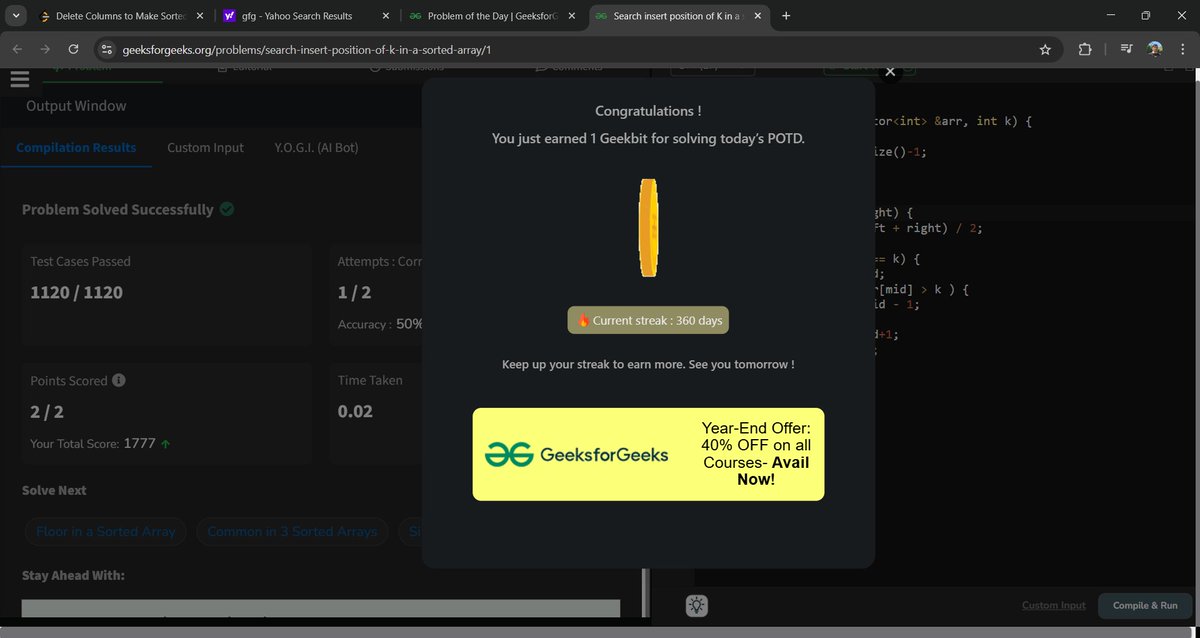
Task: Open Floor in a Sorted Array problem
Action: (106, 531)
